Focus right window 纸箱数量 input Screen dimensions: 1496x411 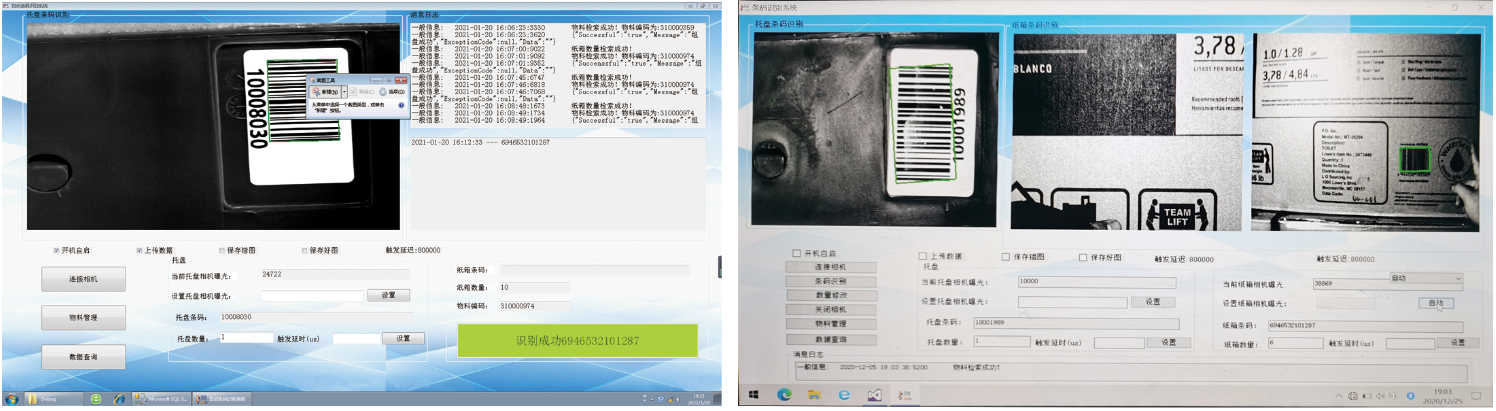[1294, 342]
